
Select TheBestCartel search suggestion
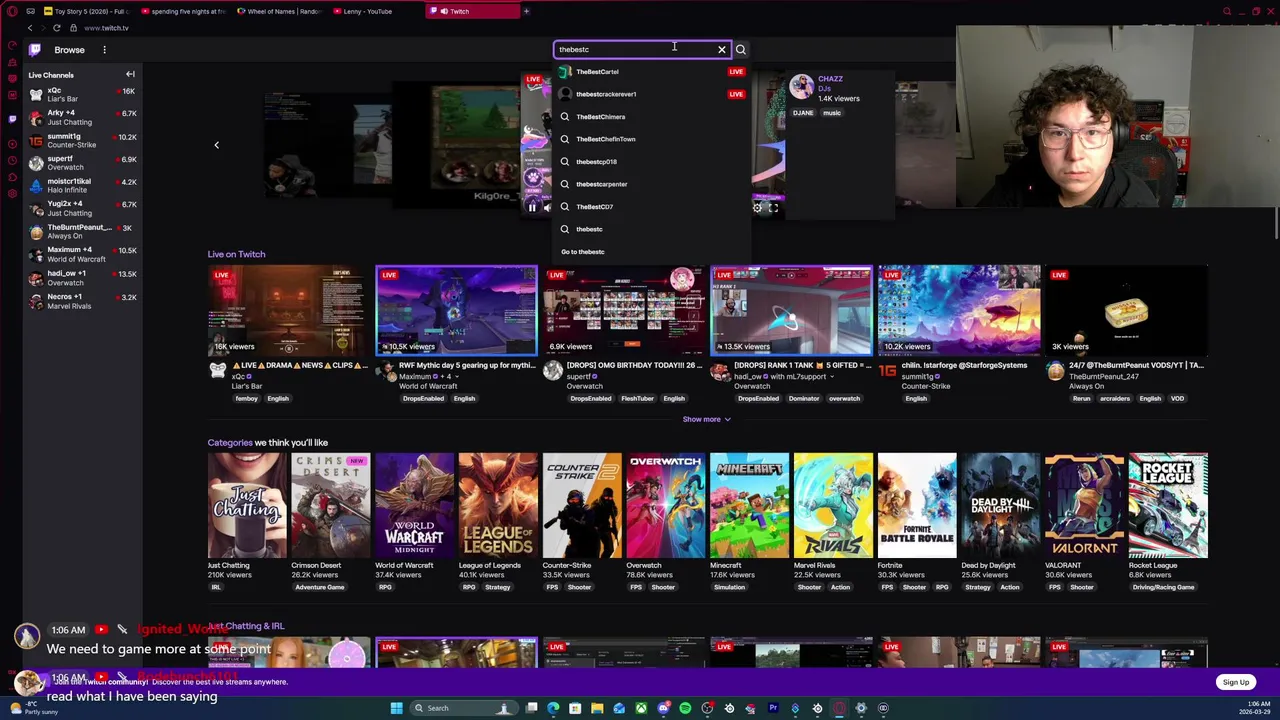pyautogui.click(x=652, y=72)
